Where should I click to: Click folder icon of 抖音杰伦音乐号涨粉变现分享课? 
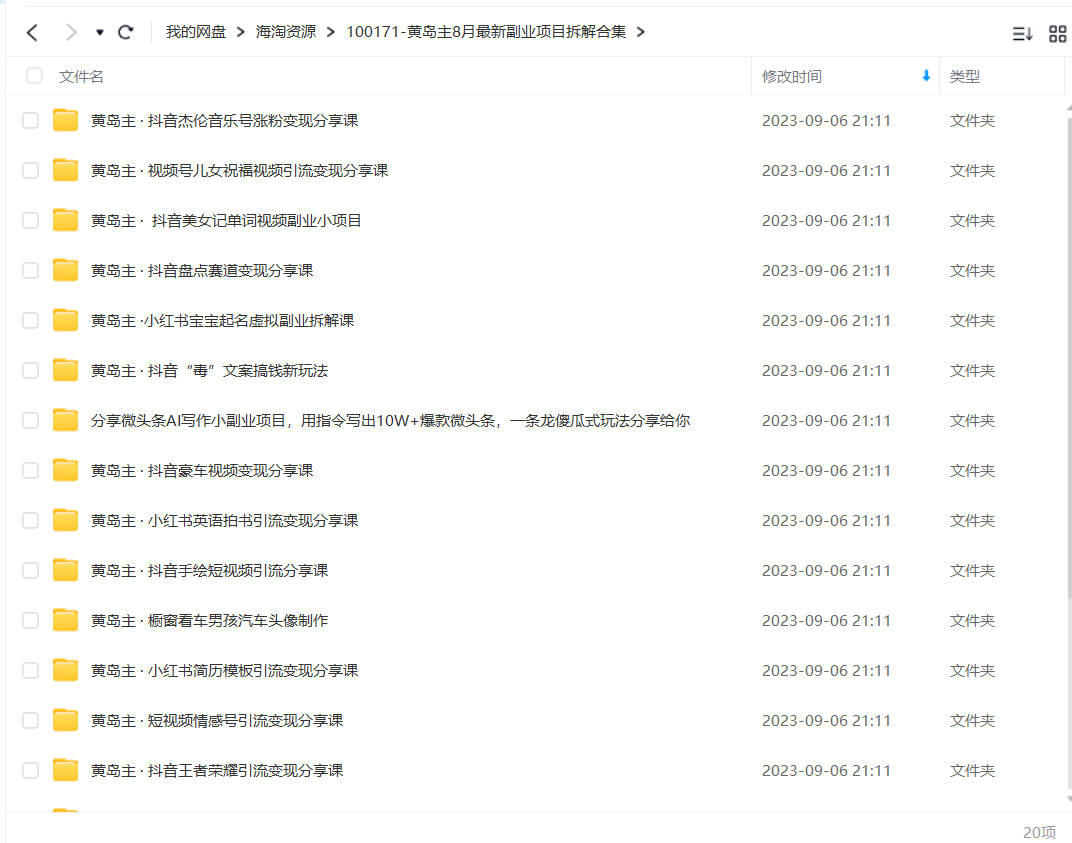pos(66,120)
